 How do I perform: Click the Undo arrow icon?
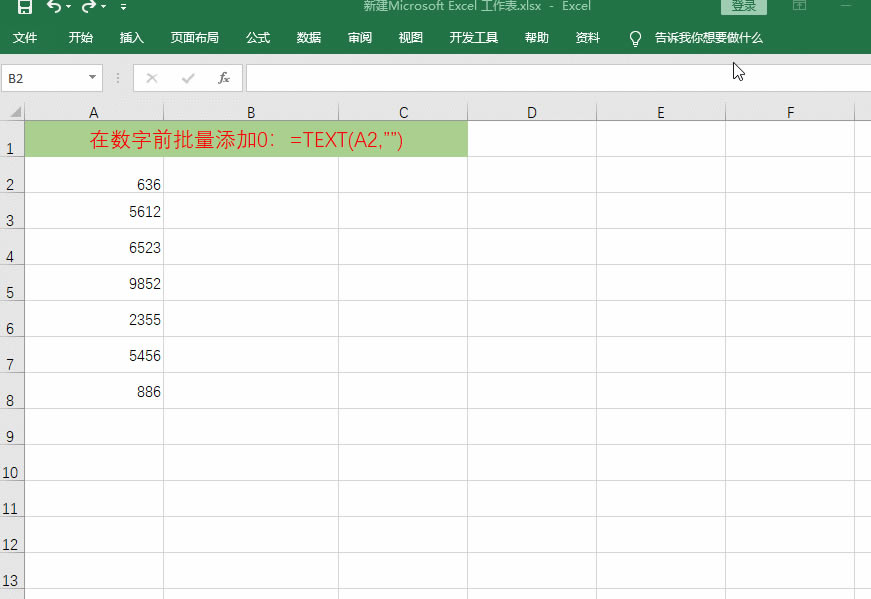54,7
